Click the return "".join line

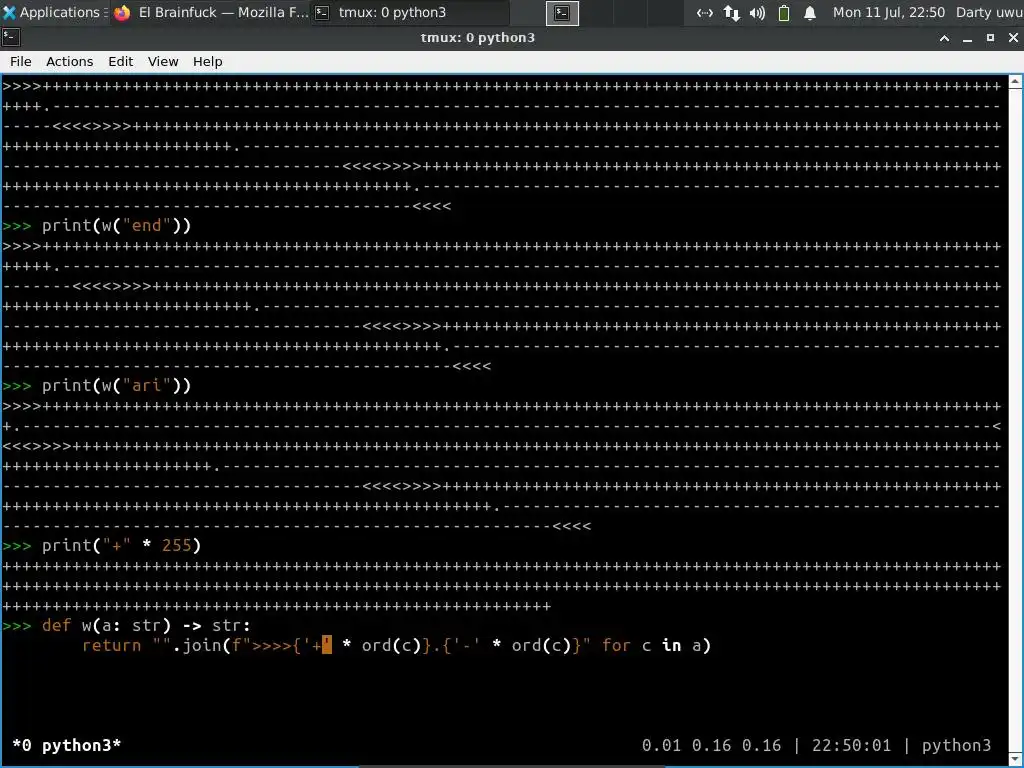tap(396, 646)
